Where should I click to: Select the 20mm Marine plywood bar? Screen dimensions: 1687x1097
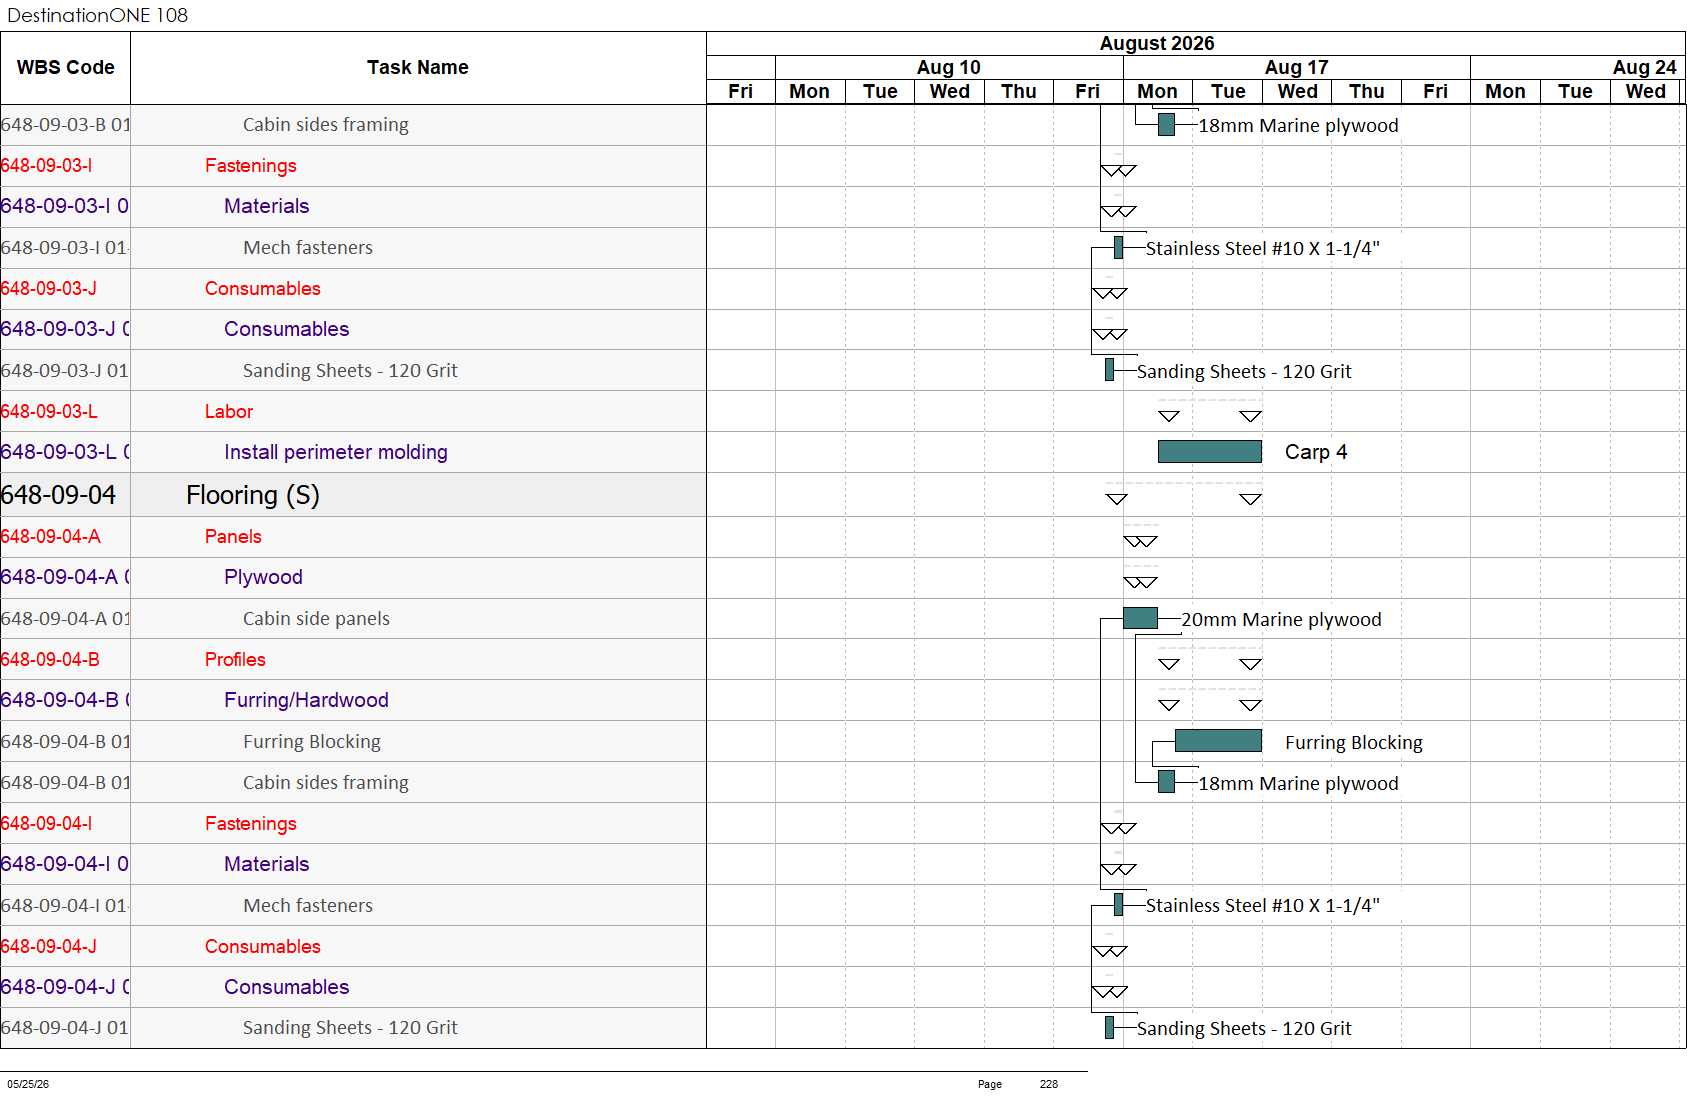[1140, 618]
